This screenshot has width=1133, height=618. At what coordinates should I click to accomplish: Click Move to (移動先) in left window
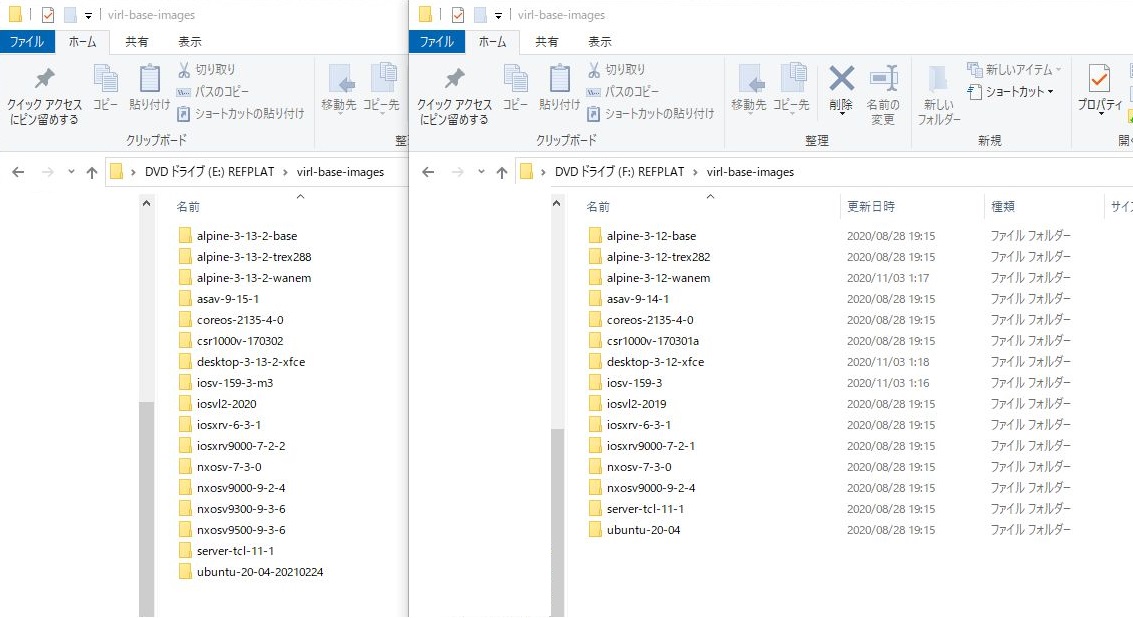point(339,87)
